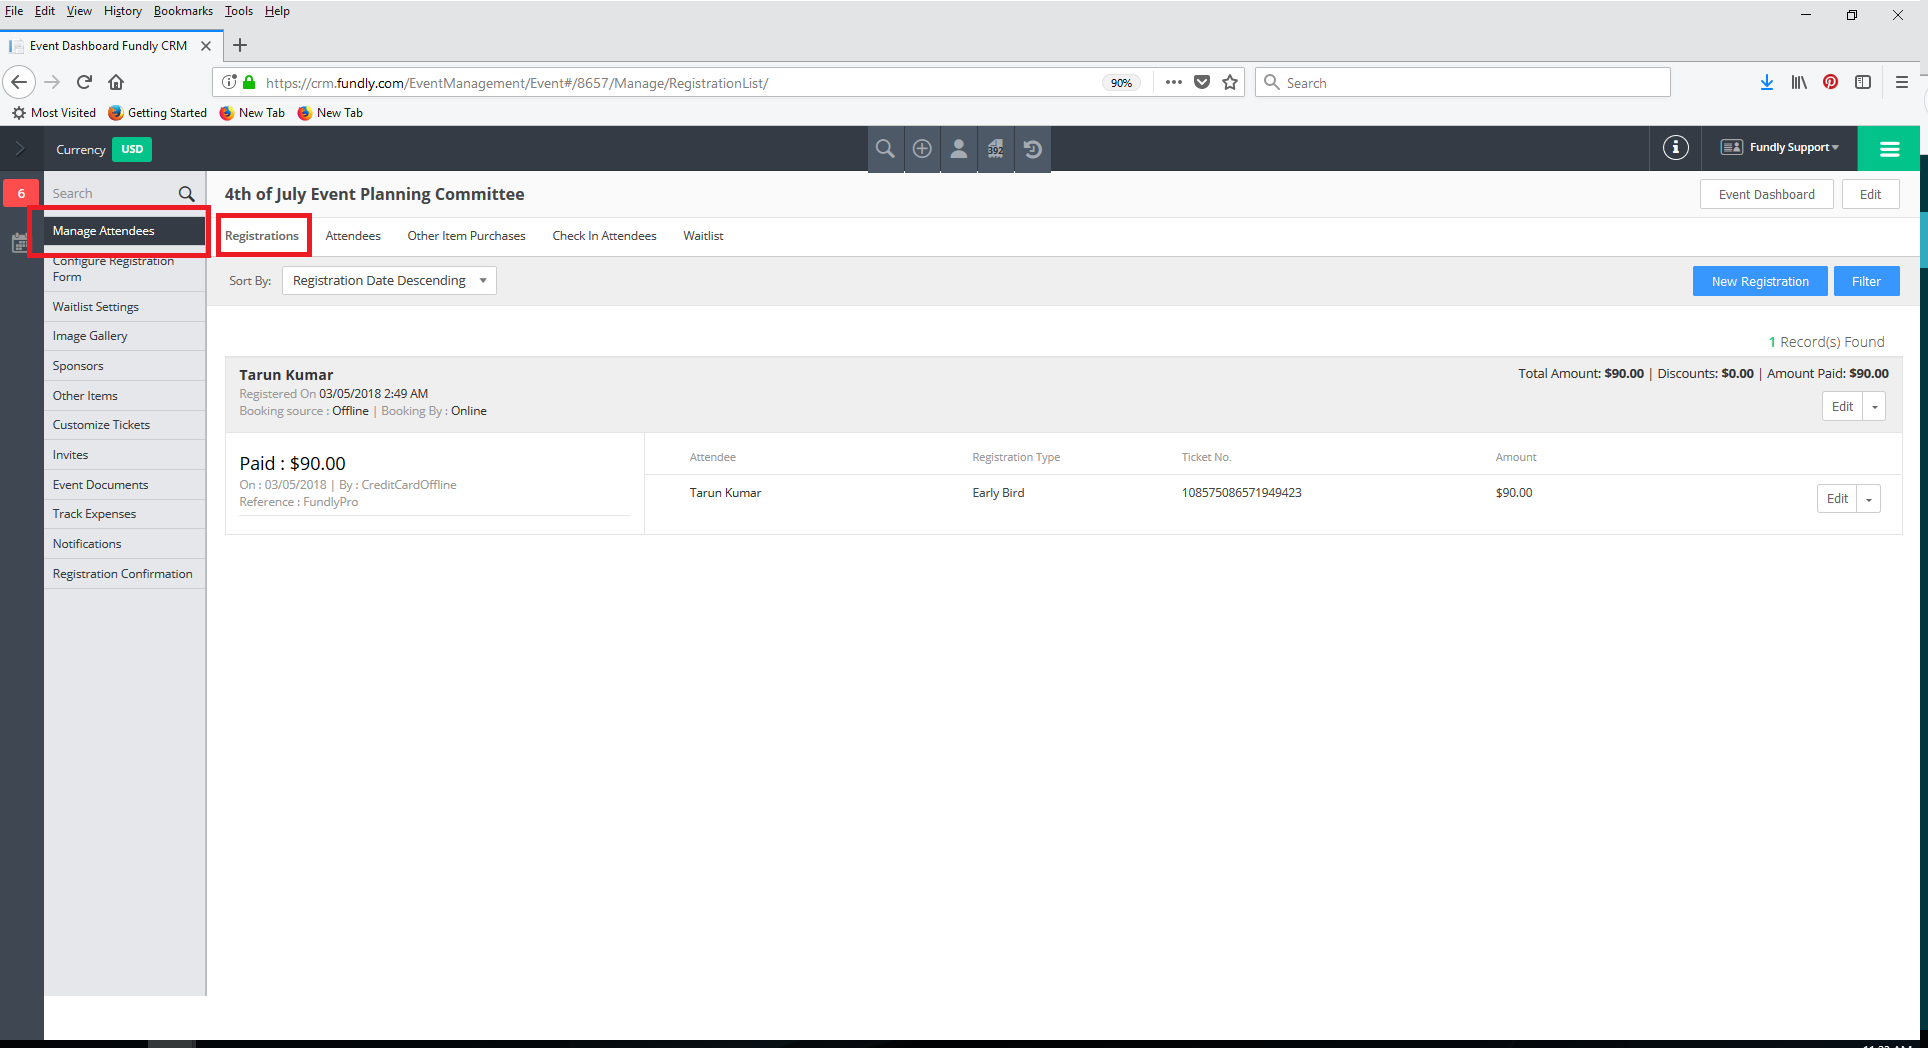Open the Registration Date Descending sort dropdown
The image size is (1928, 1048).
coord(388,280)
